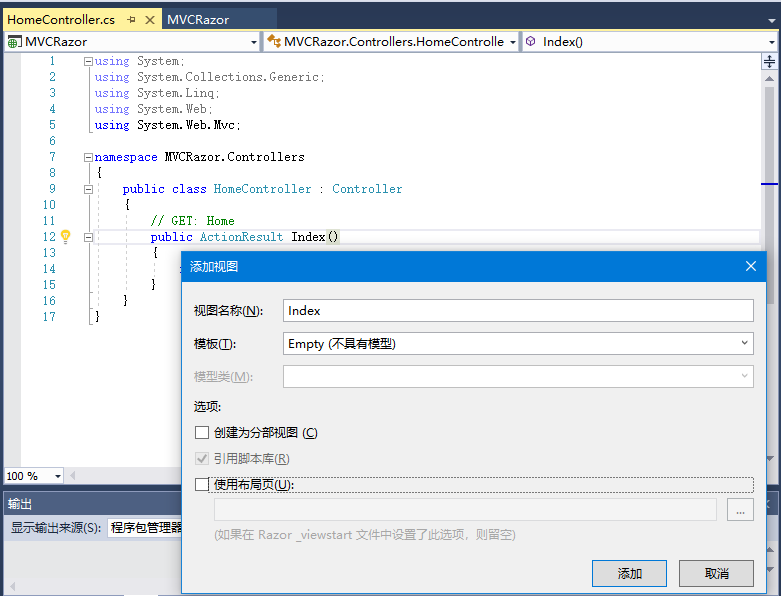
Task: Click the split editor icon above scrollbar
Action: point(769,61)
